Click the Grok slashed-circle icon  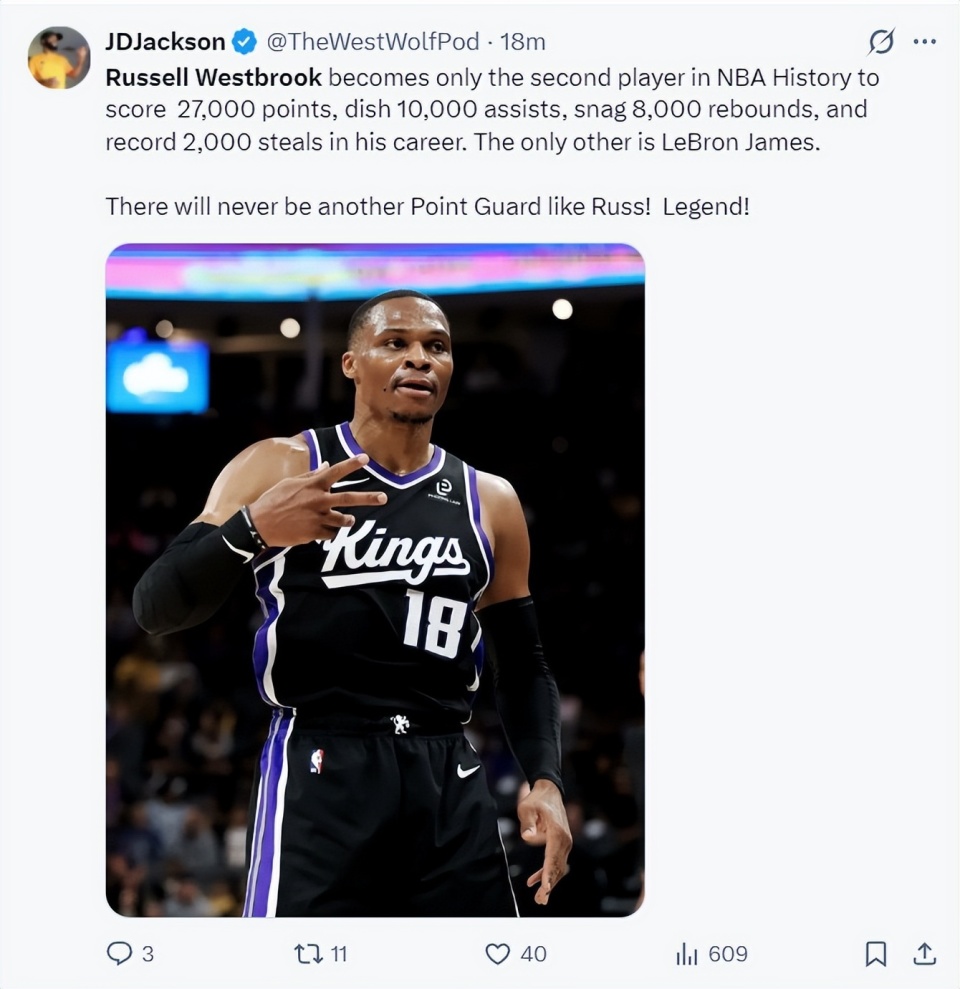click(x=881, y=42)
